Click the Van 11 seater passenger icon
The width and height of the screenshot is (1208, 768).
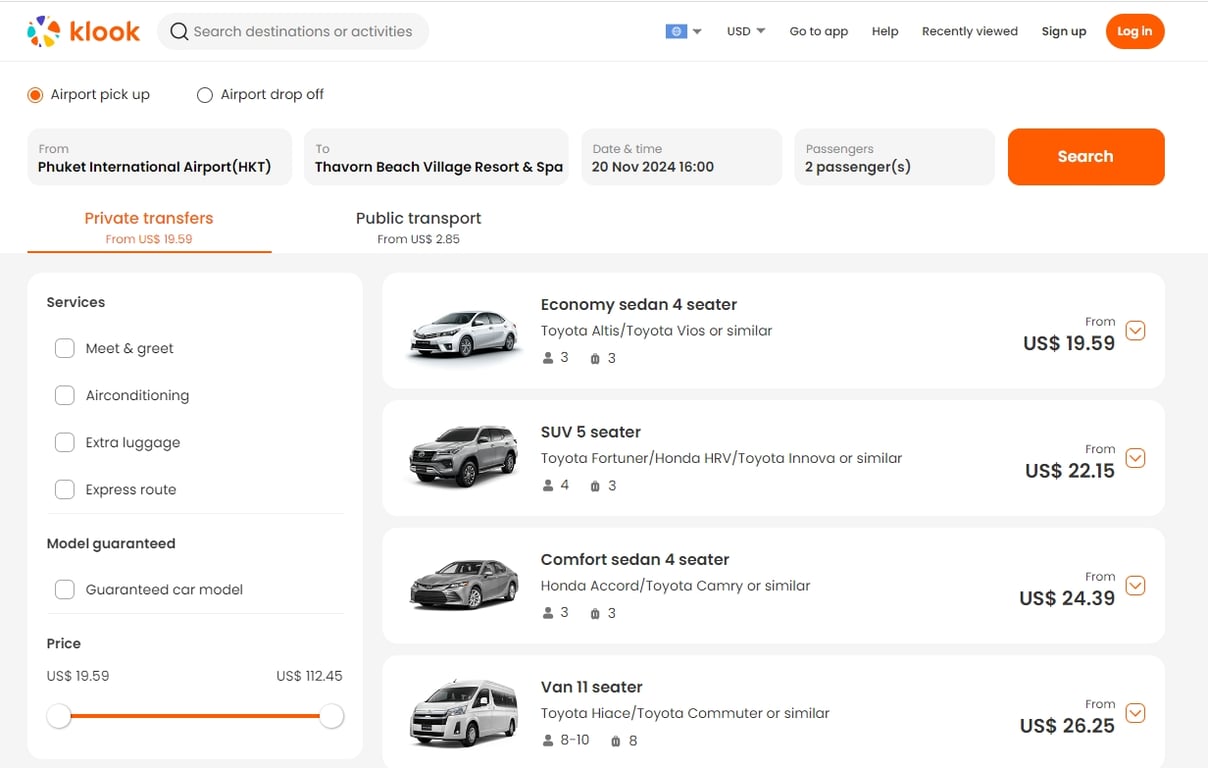548,741
